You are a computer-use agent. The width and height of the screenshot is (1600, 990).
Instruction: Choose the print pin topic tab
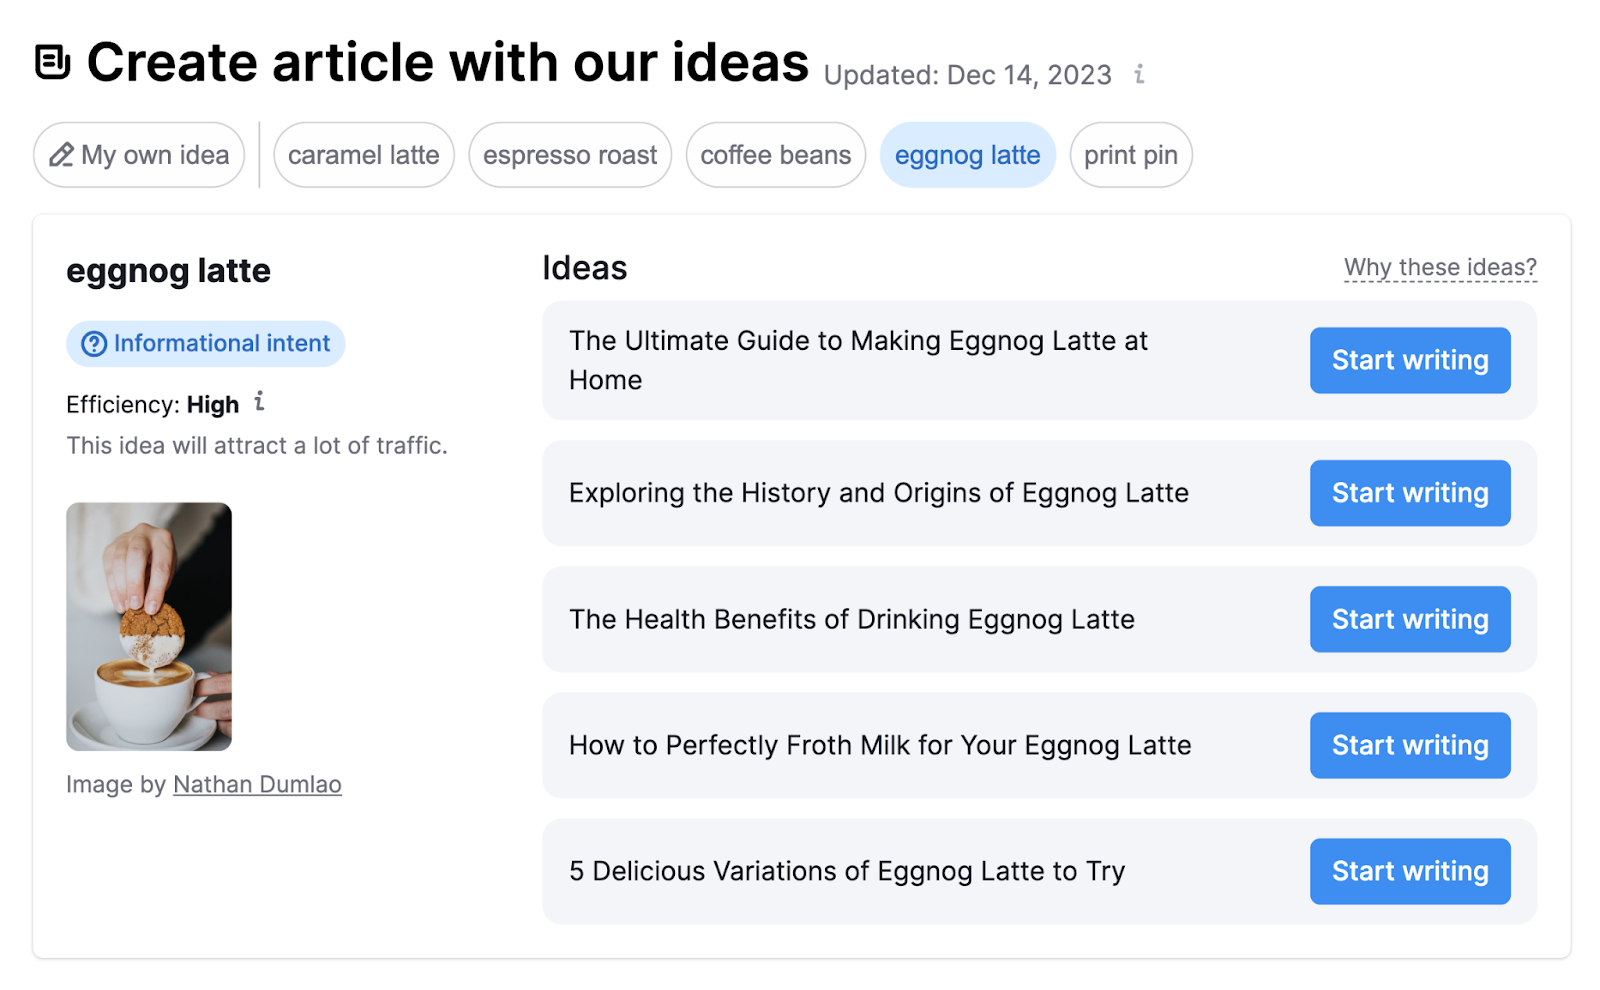point(1130,155)
